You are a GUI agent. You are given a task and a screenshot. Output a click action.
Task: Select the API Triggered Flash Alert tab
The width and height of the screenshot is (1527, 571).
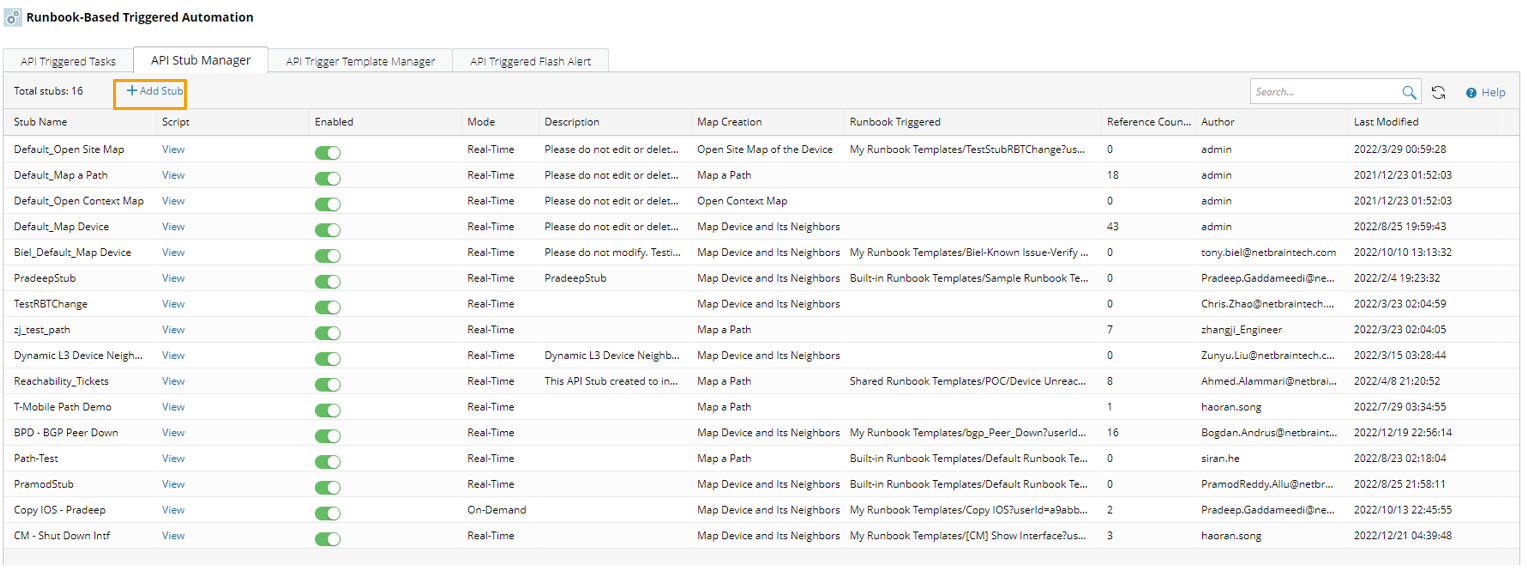tap(530, 61)
